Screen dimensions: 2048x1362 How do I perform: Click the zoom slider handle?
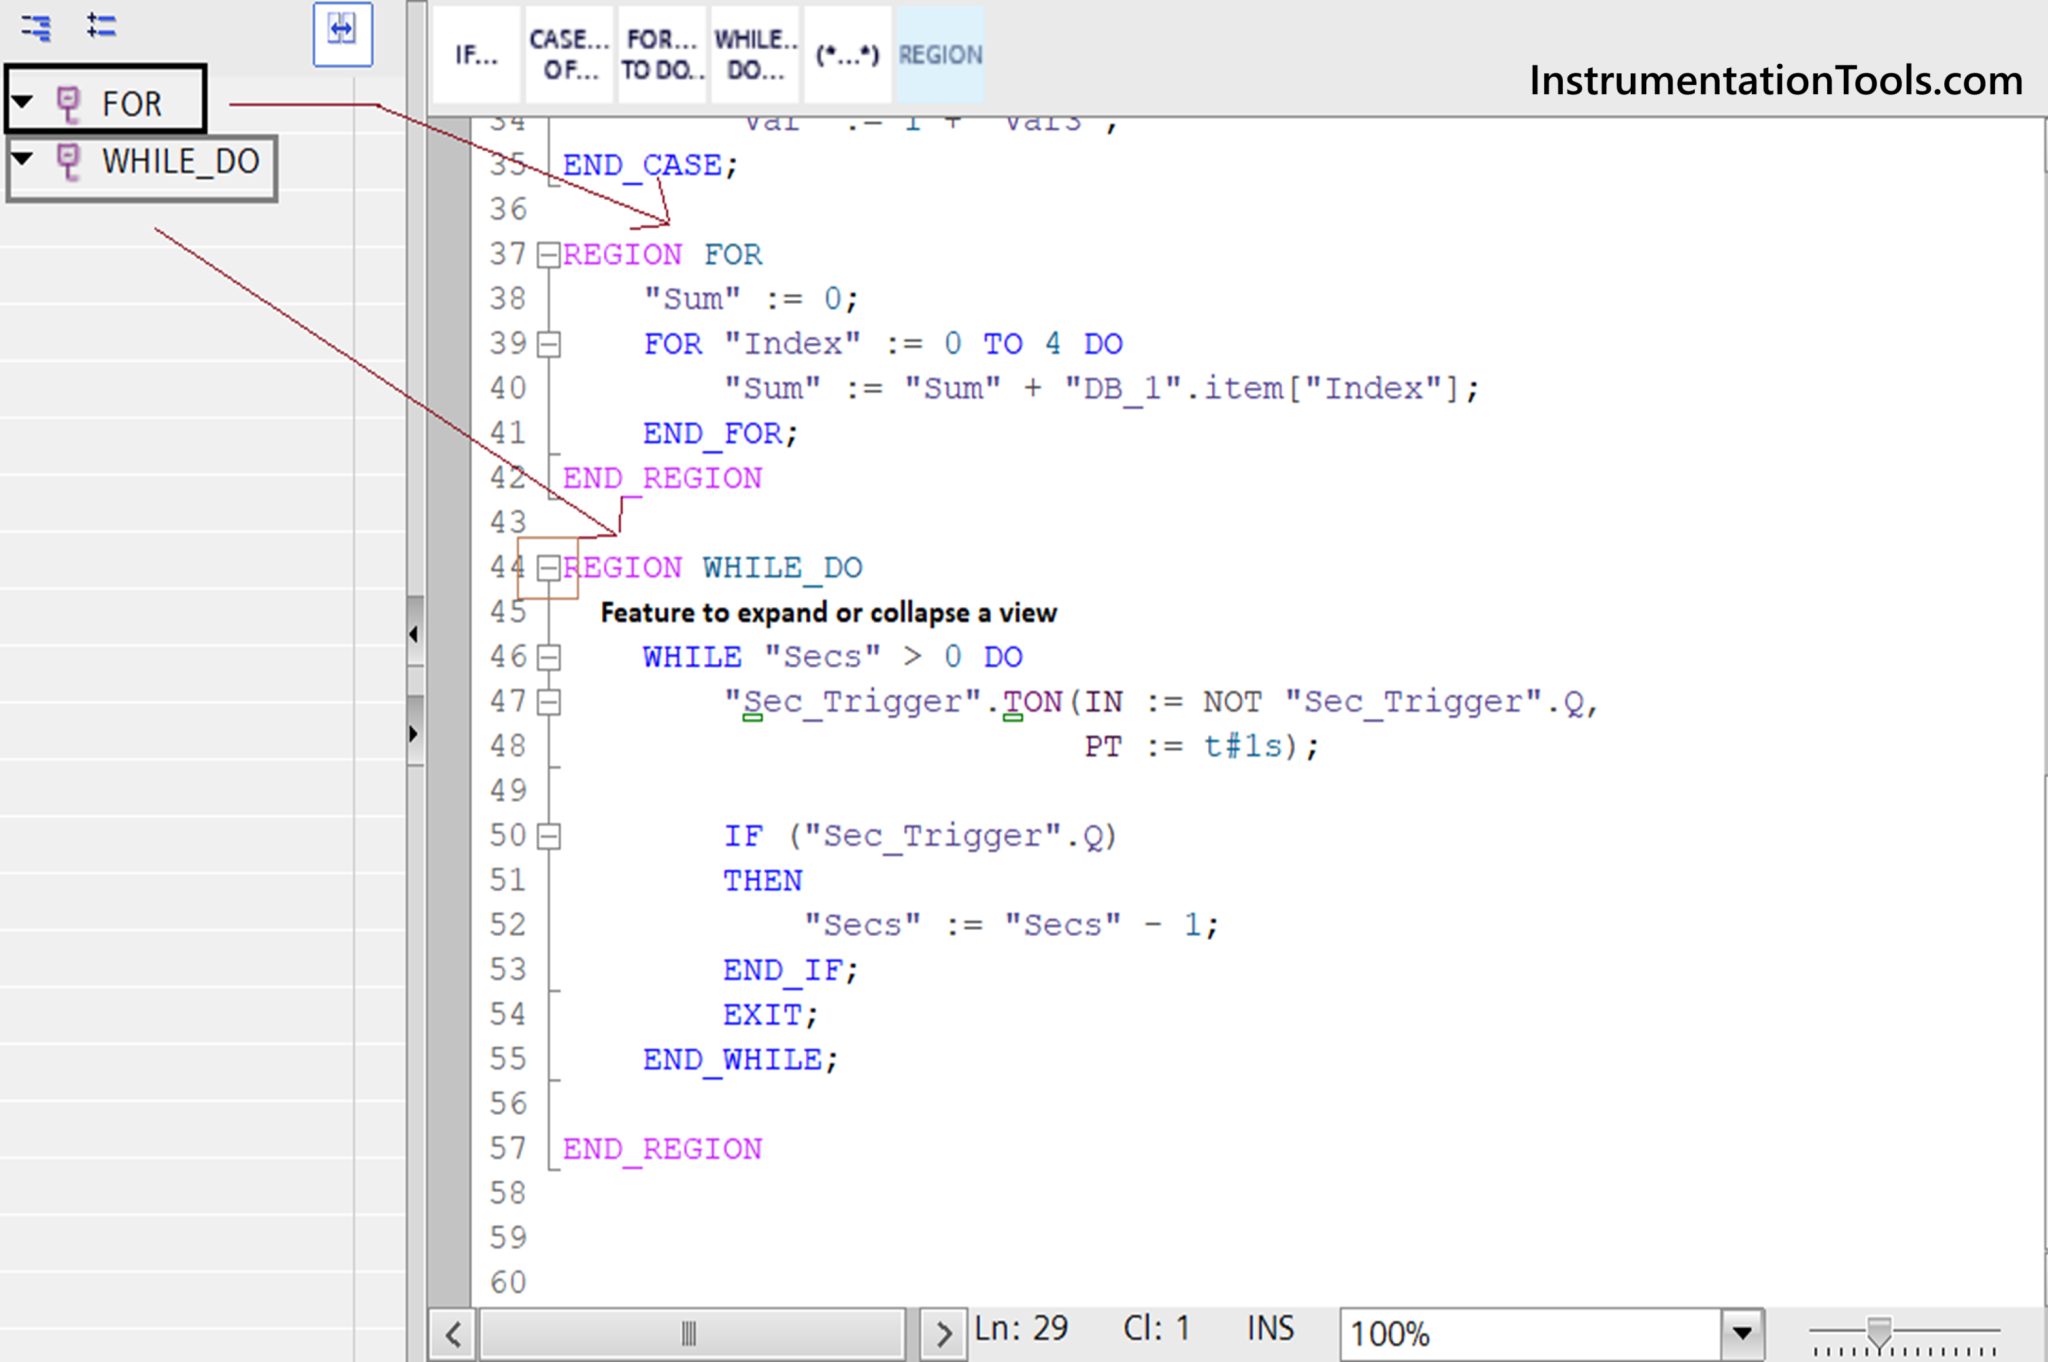[1879, 1331]
